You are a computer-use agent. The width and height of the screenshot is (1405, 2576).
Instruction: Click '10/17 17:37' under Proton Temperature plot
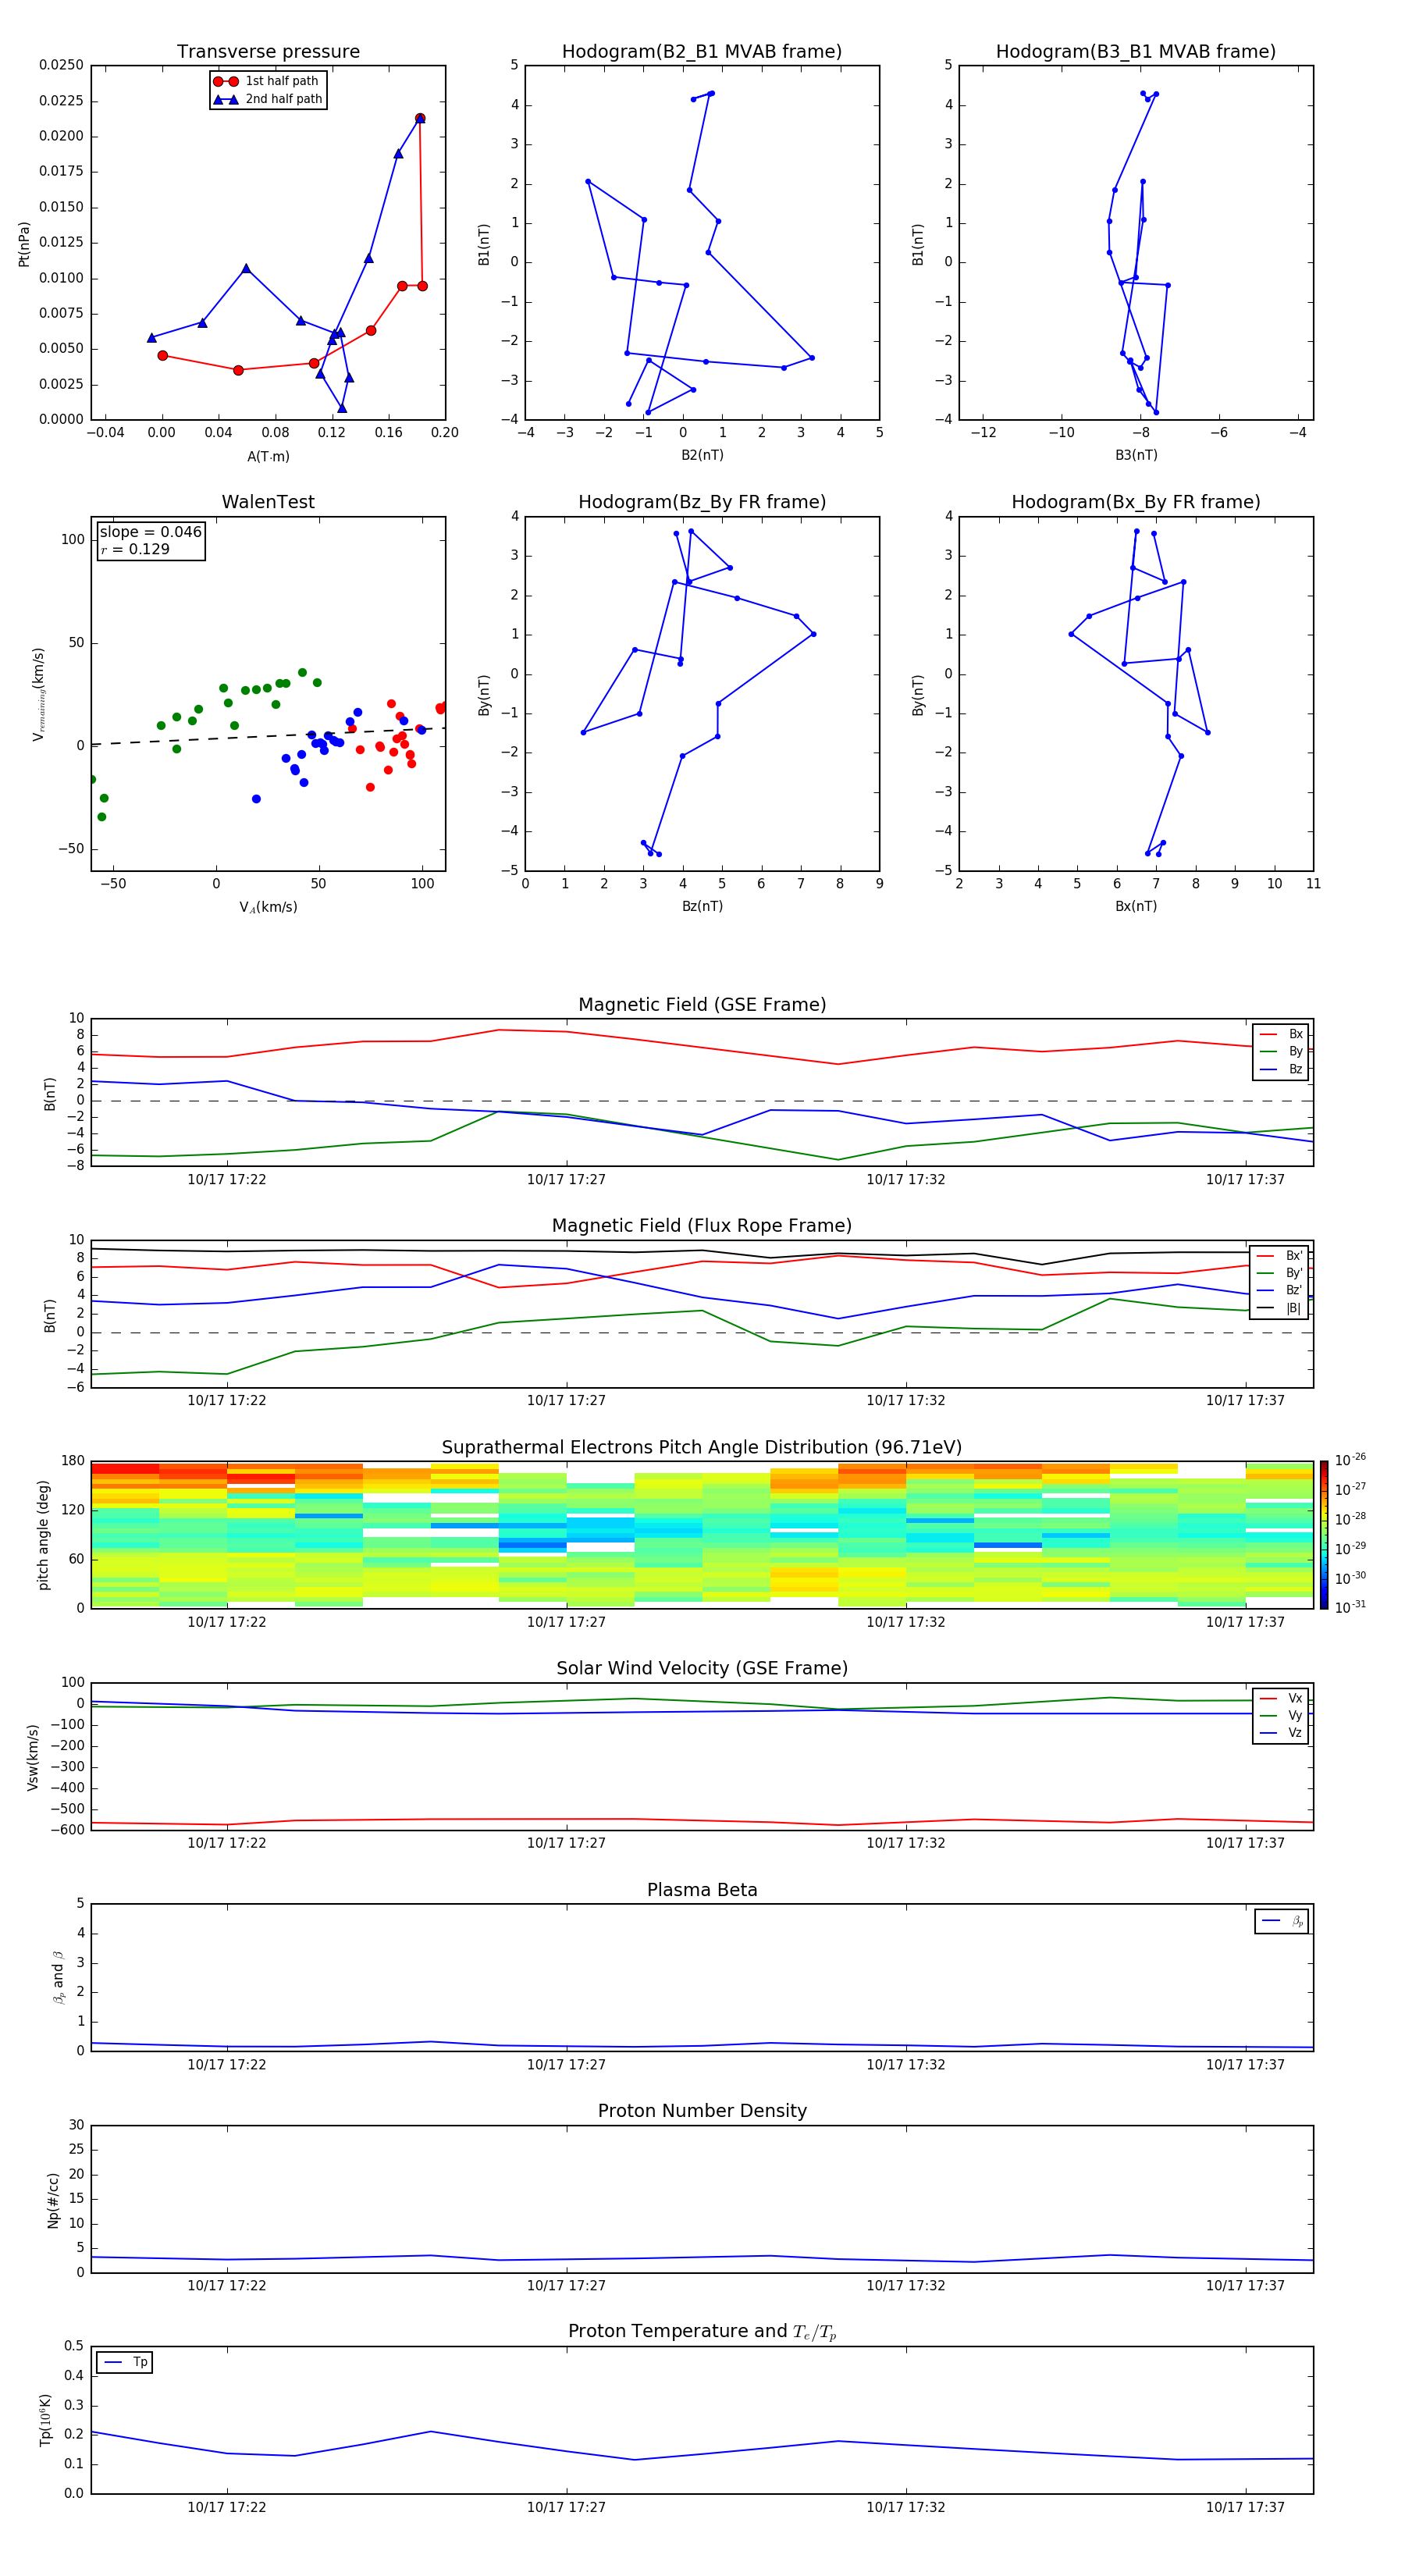[1245, 2507]
